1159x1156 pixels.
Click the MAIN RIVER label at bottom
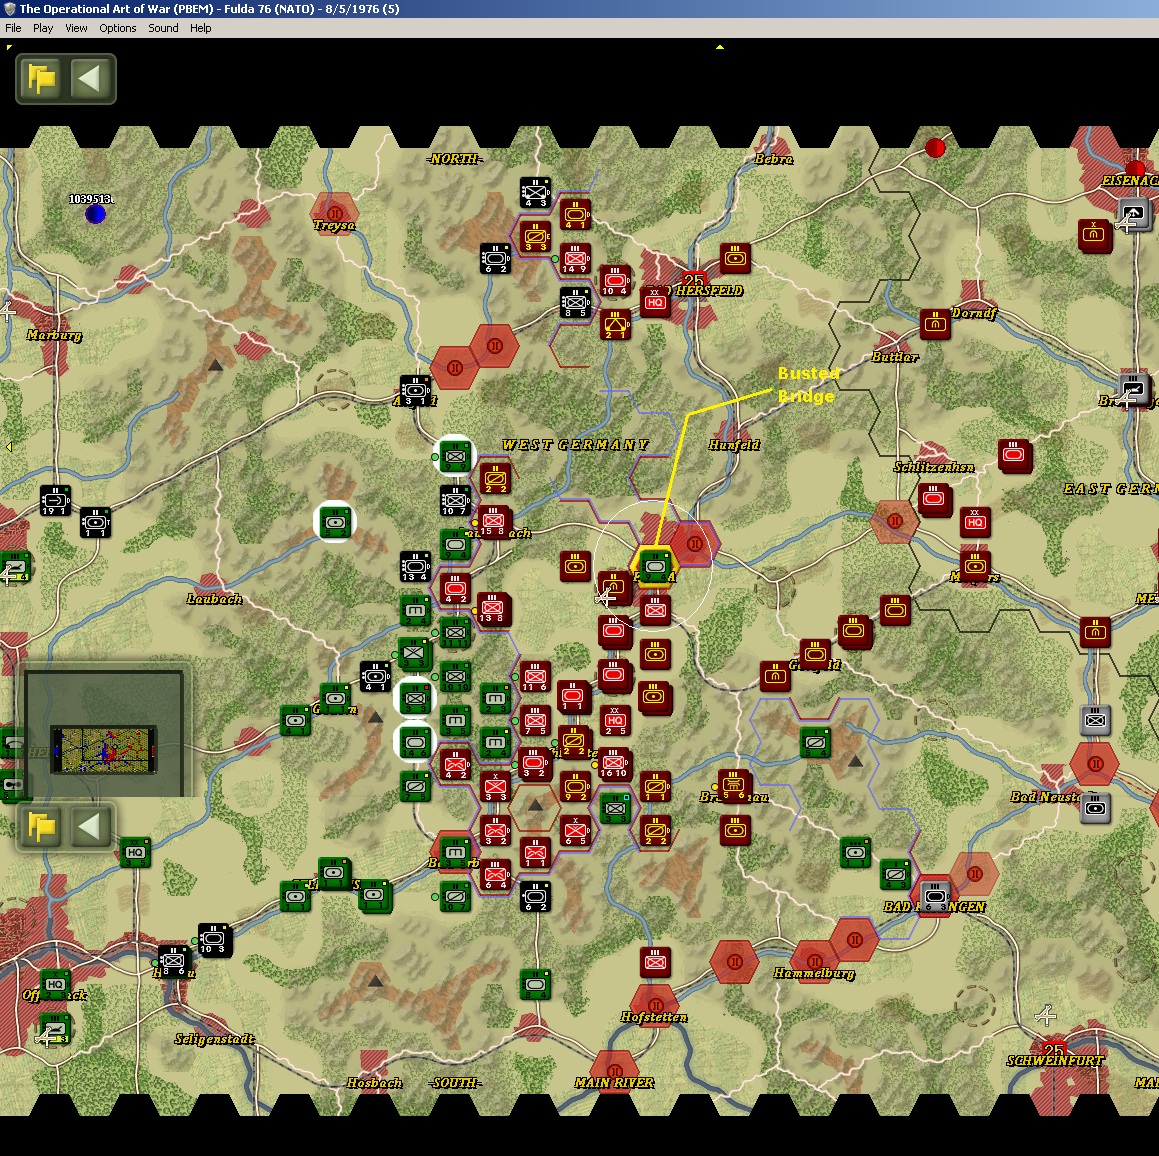(614, 1083)
